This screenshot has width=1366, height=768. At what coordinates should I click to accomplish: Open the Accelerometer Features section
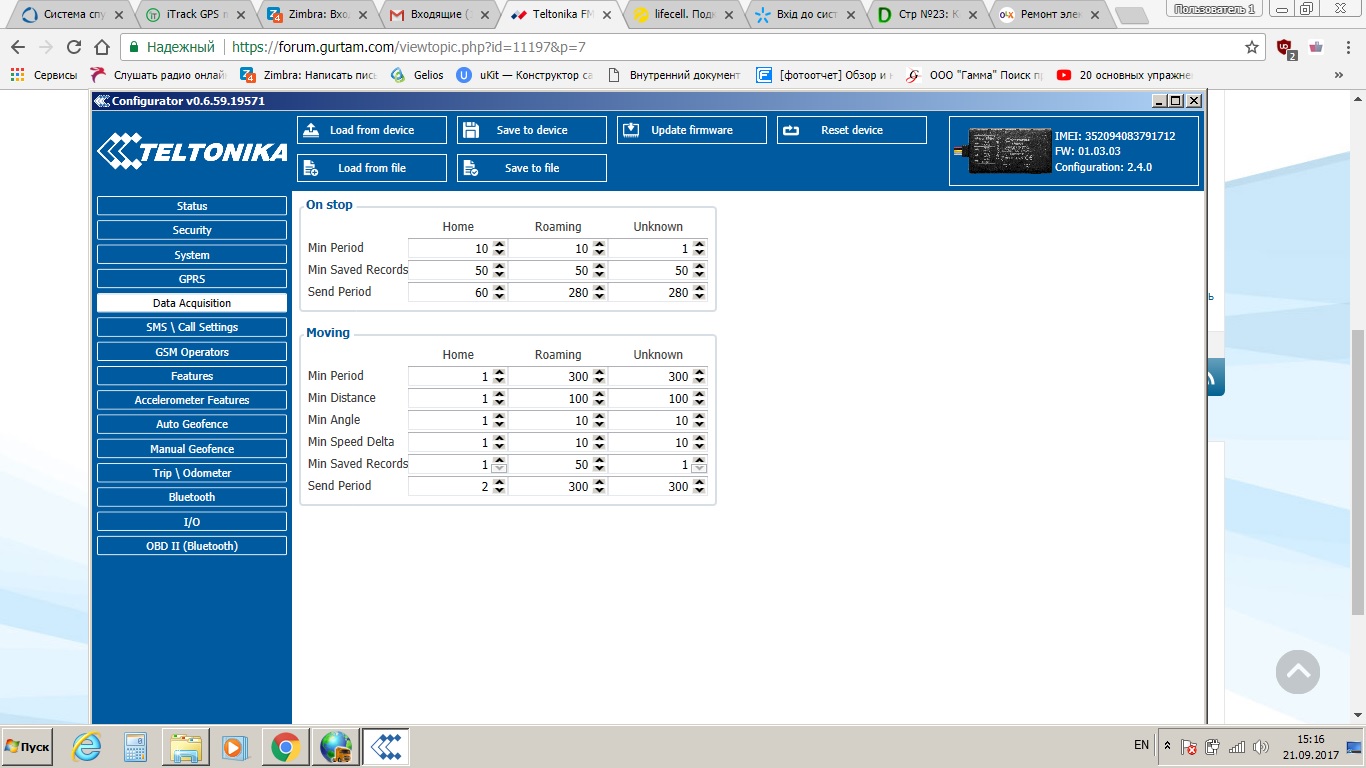point(192,400)
